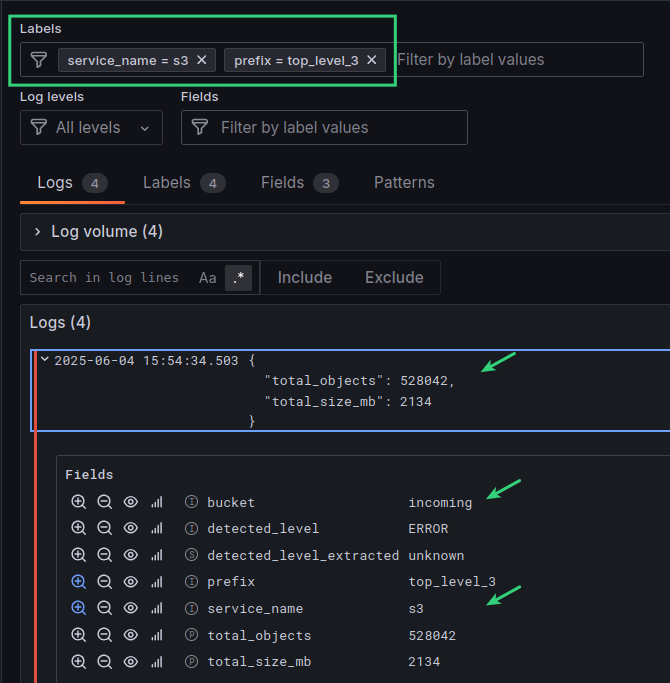Filter out value on detected_level field
The height and width of the screenshot is (683, 670).
(105, 528)
